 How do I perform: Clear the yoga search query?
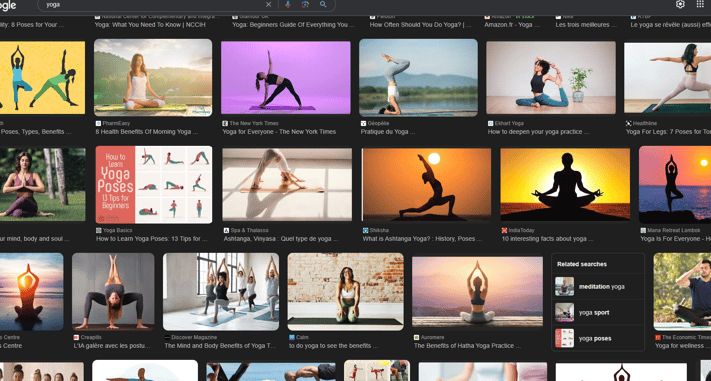pos(268,5)
